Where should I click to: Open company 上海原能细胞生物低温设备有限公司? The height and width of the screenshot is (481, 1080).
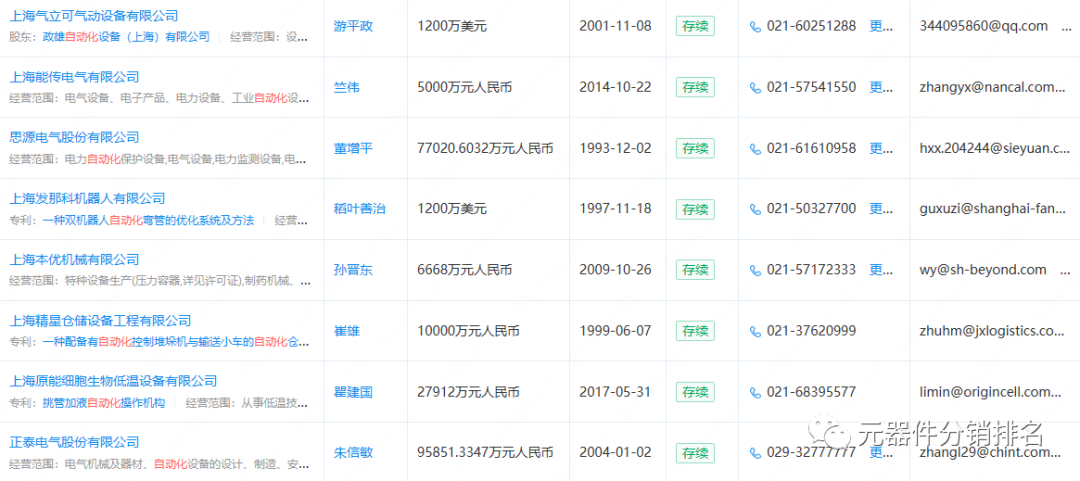[x=114, y=381]
